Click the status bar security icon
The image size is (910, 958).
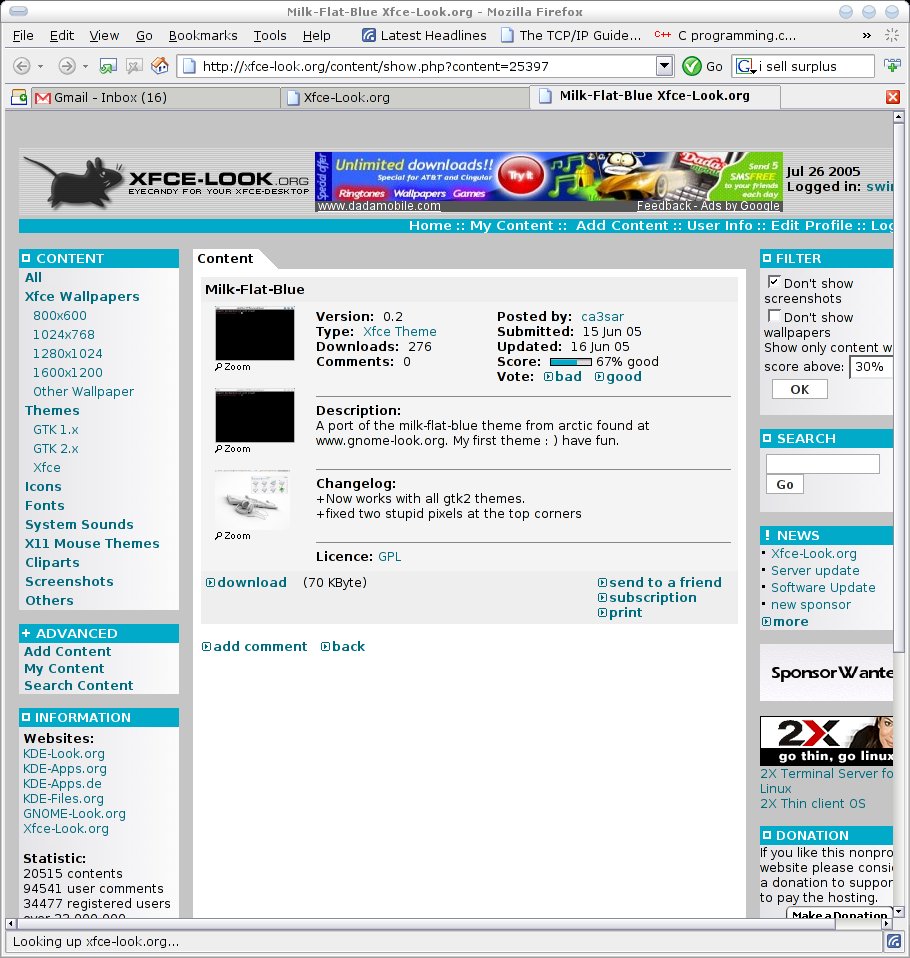click(x=894, y=941)
